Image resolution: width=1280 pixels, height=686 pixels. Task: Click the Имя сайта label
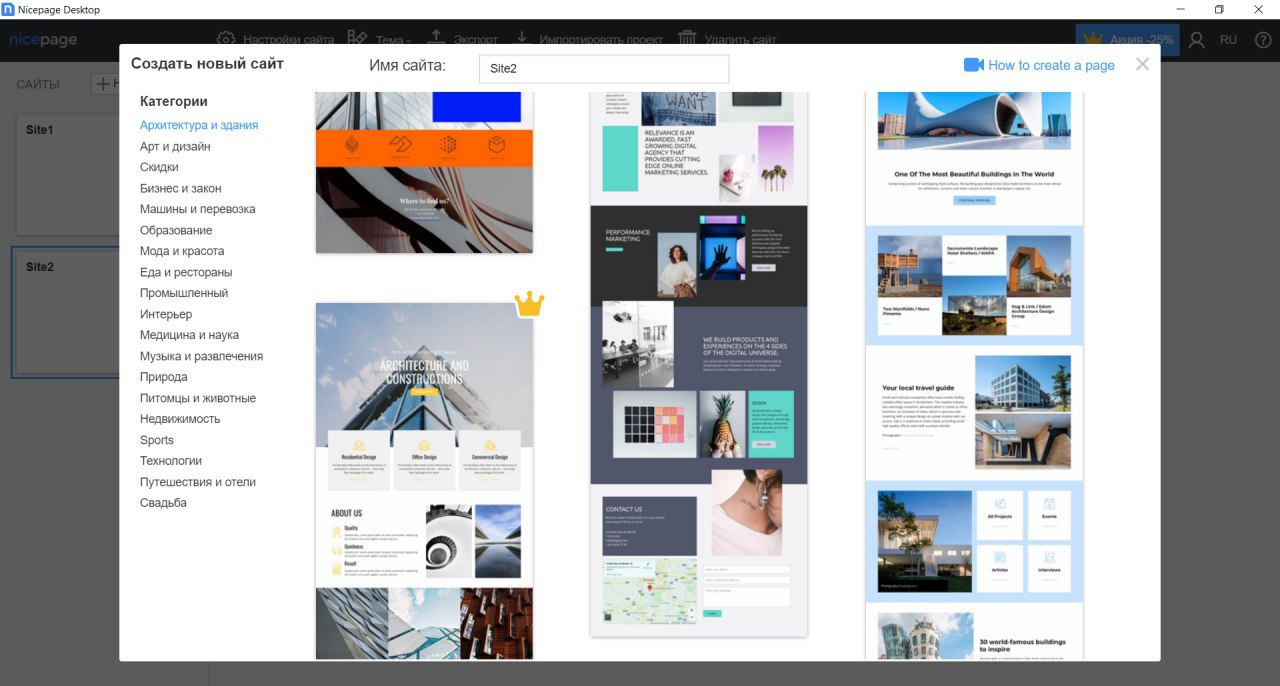point(407,66)
